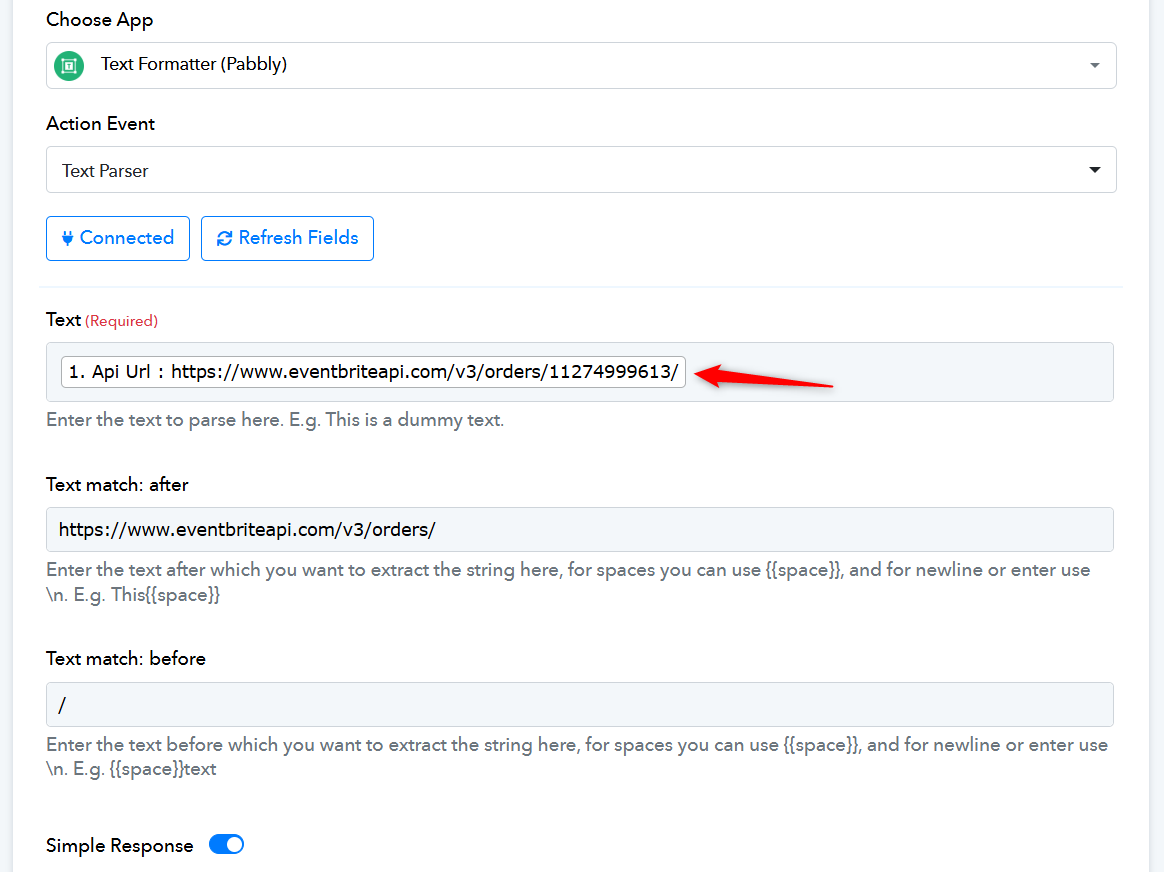Click the 'Simple Response' label
This screenshot has width=1164, height=872.
(x=120, y=845)
